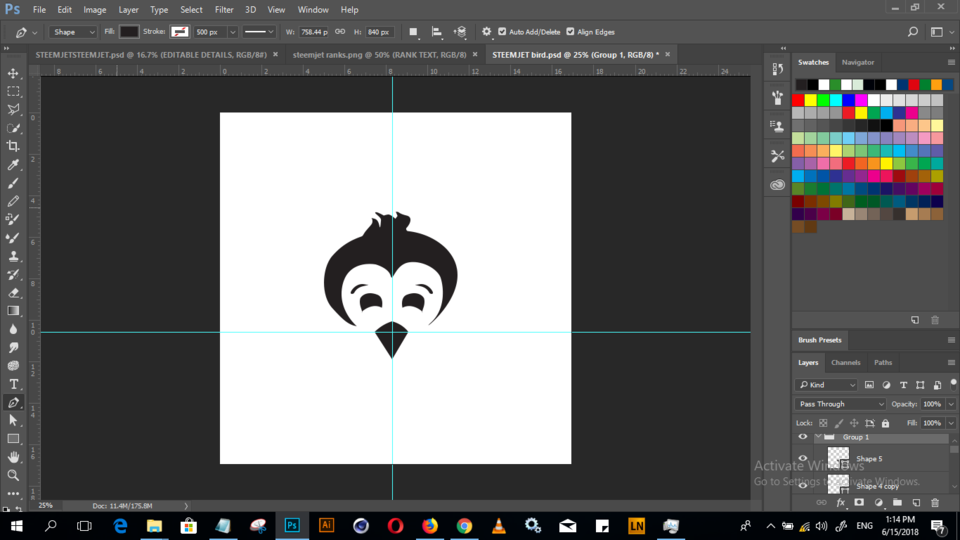This screenshot has width=960, height=540.
Task: Open path alignment options
Action: (437, 32)
